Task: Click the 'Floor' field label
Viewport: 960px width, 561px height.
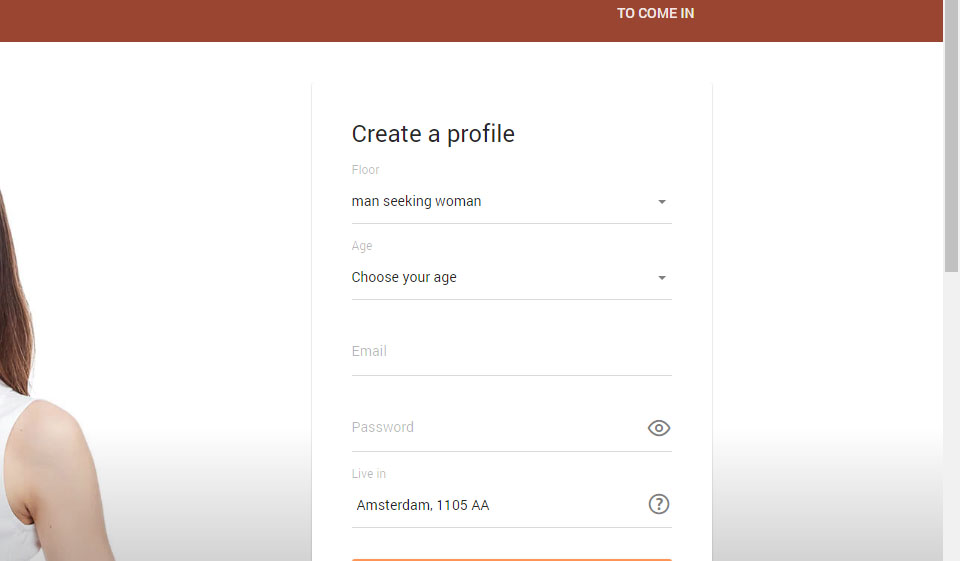Action: pyautogui.click(x=365, y=170)
